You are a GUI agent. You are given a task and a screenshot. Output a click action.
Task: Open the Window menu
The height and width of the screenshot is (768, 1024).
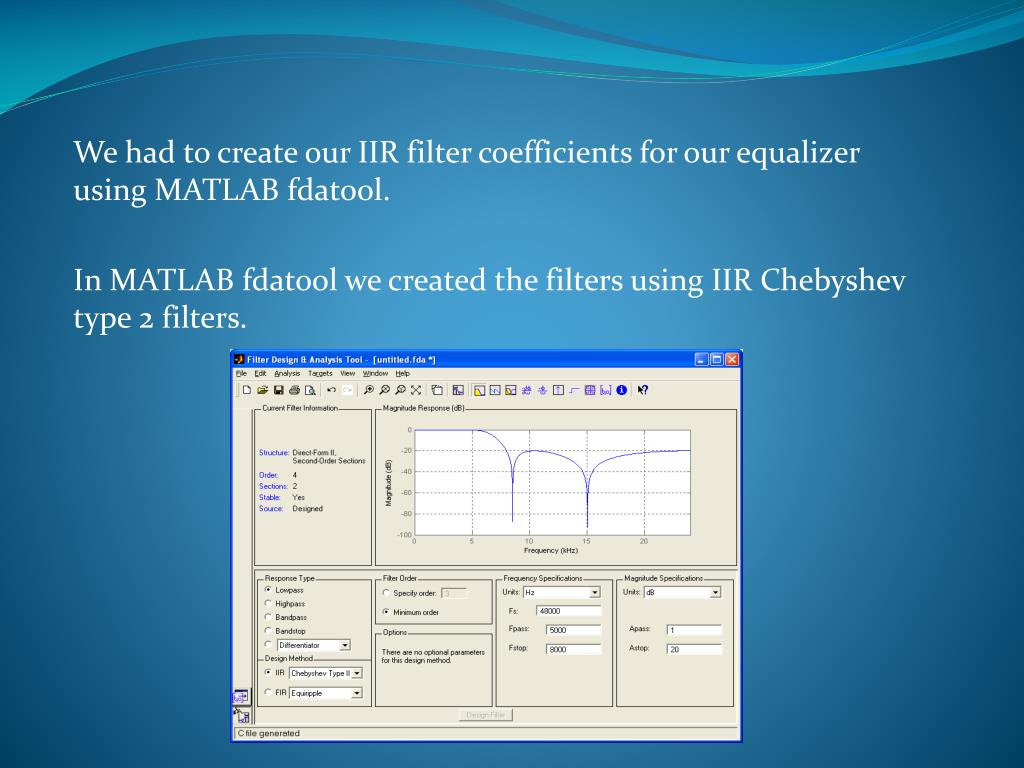[x=376, y=374]
